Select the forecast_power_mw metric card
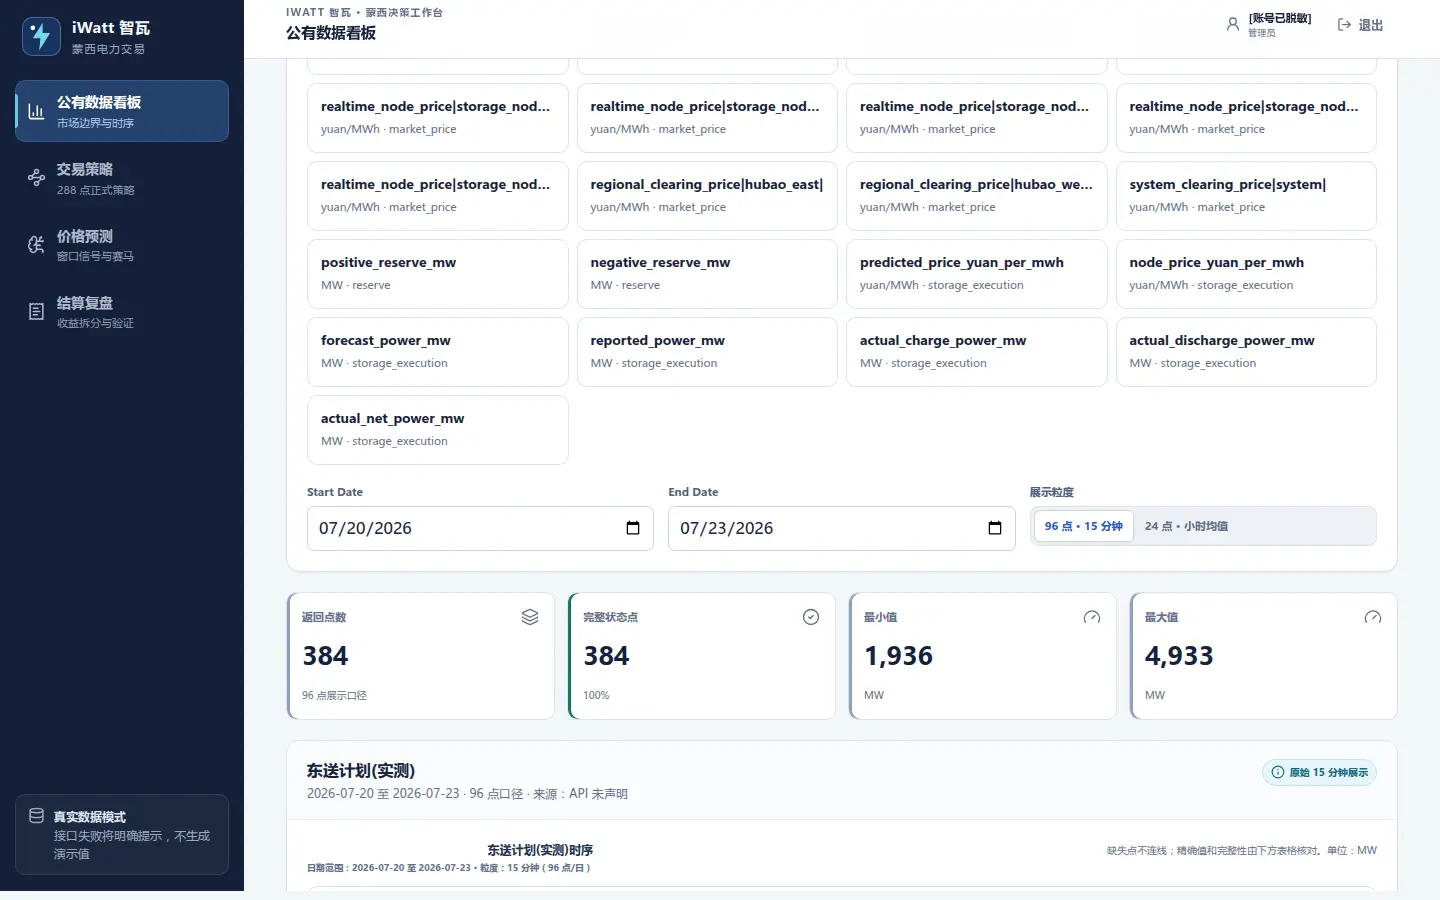Viewport: 1440px width, 900px height. click(x=438, y=352)
